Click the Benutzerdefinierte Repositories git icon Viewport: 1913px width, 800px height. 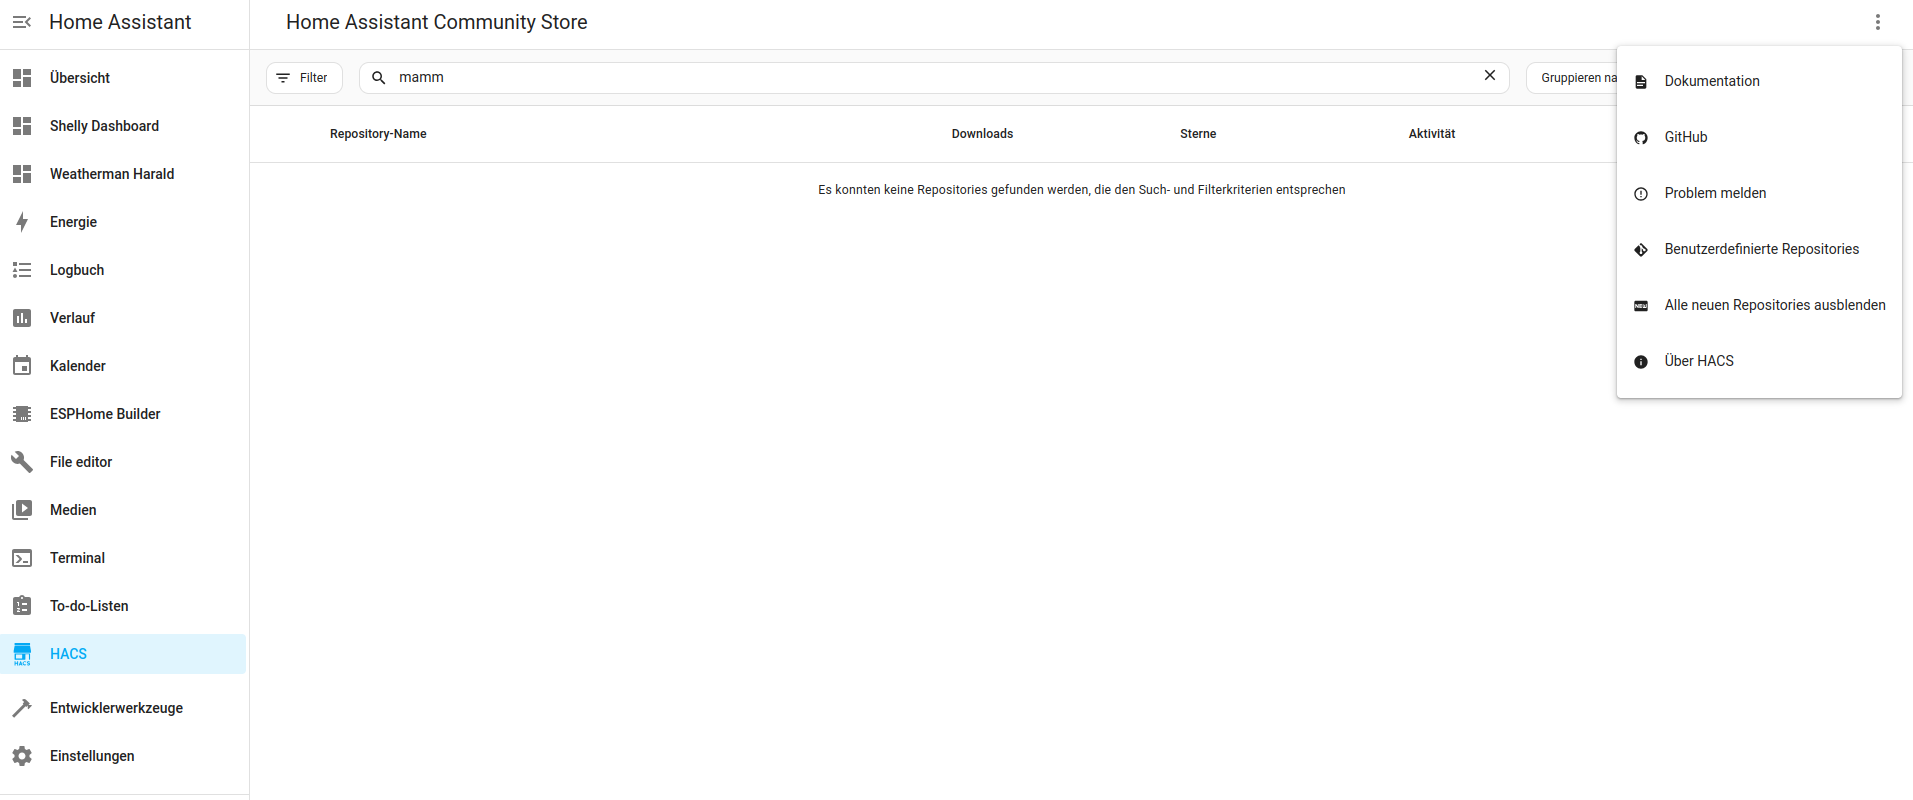click(1641, 250)
